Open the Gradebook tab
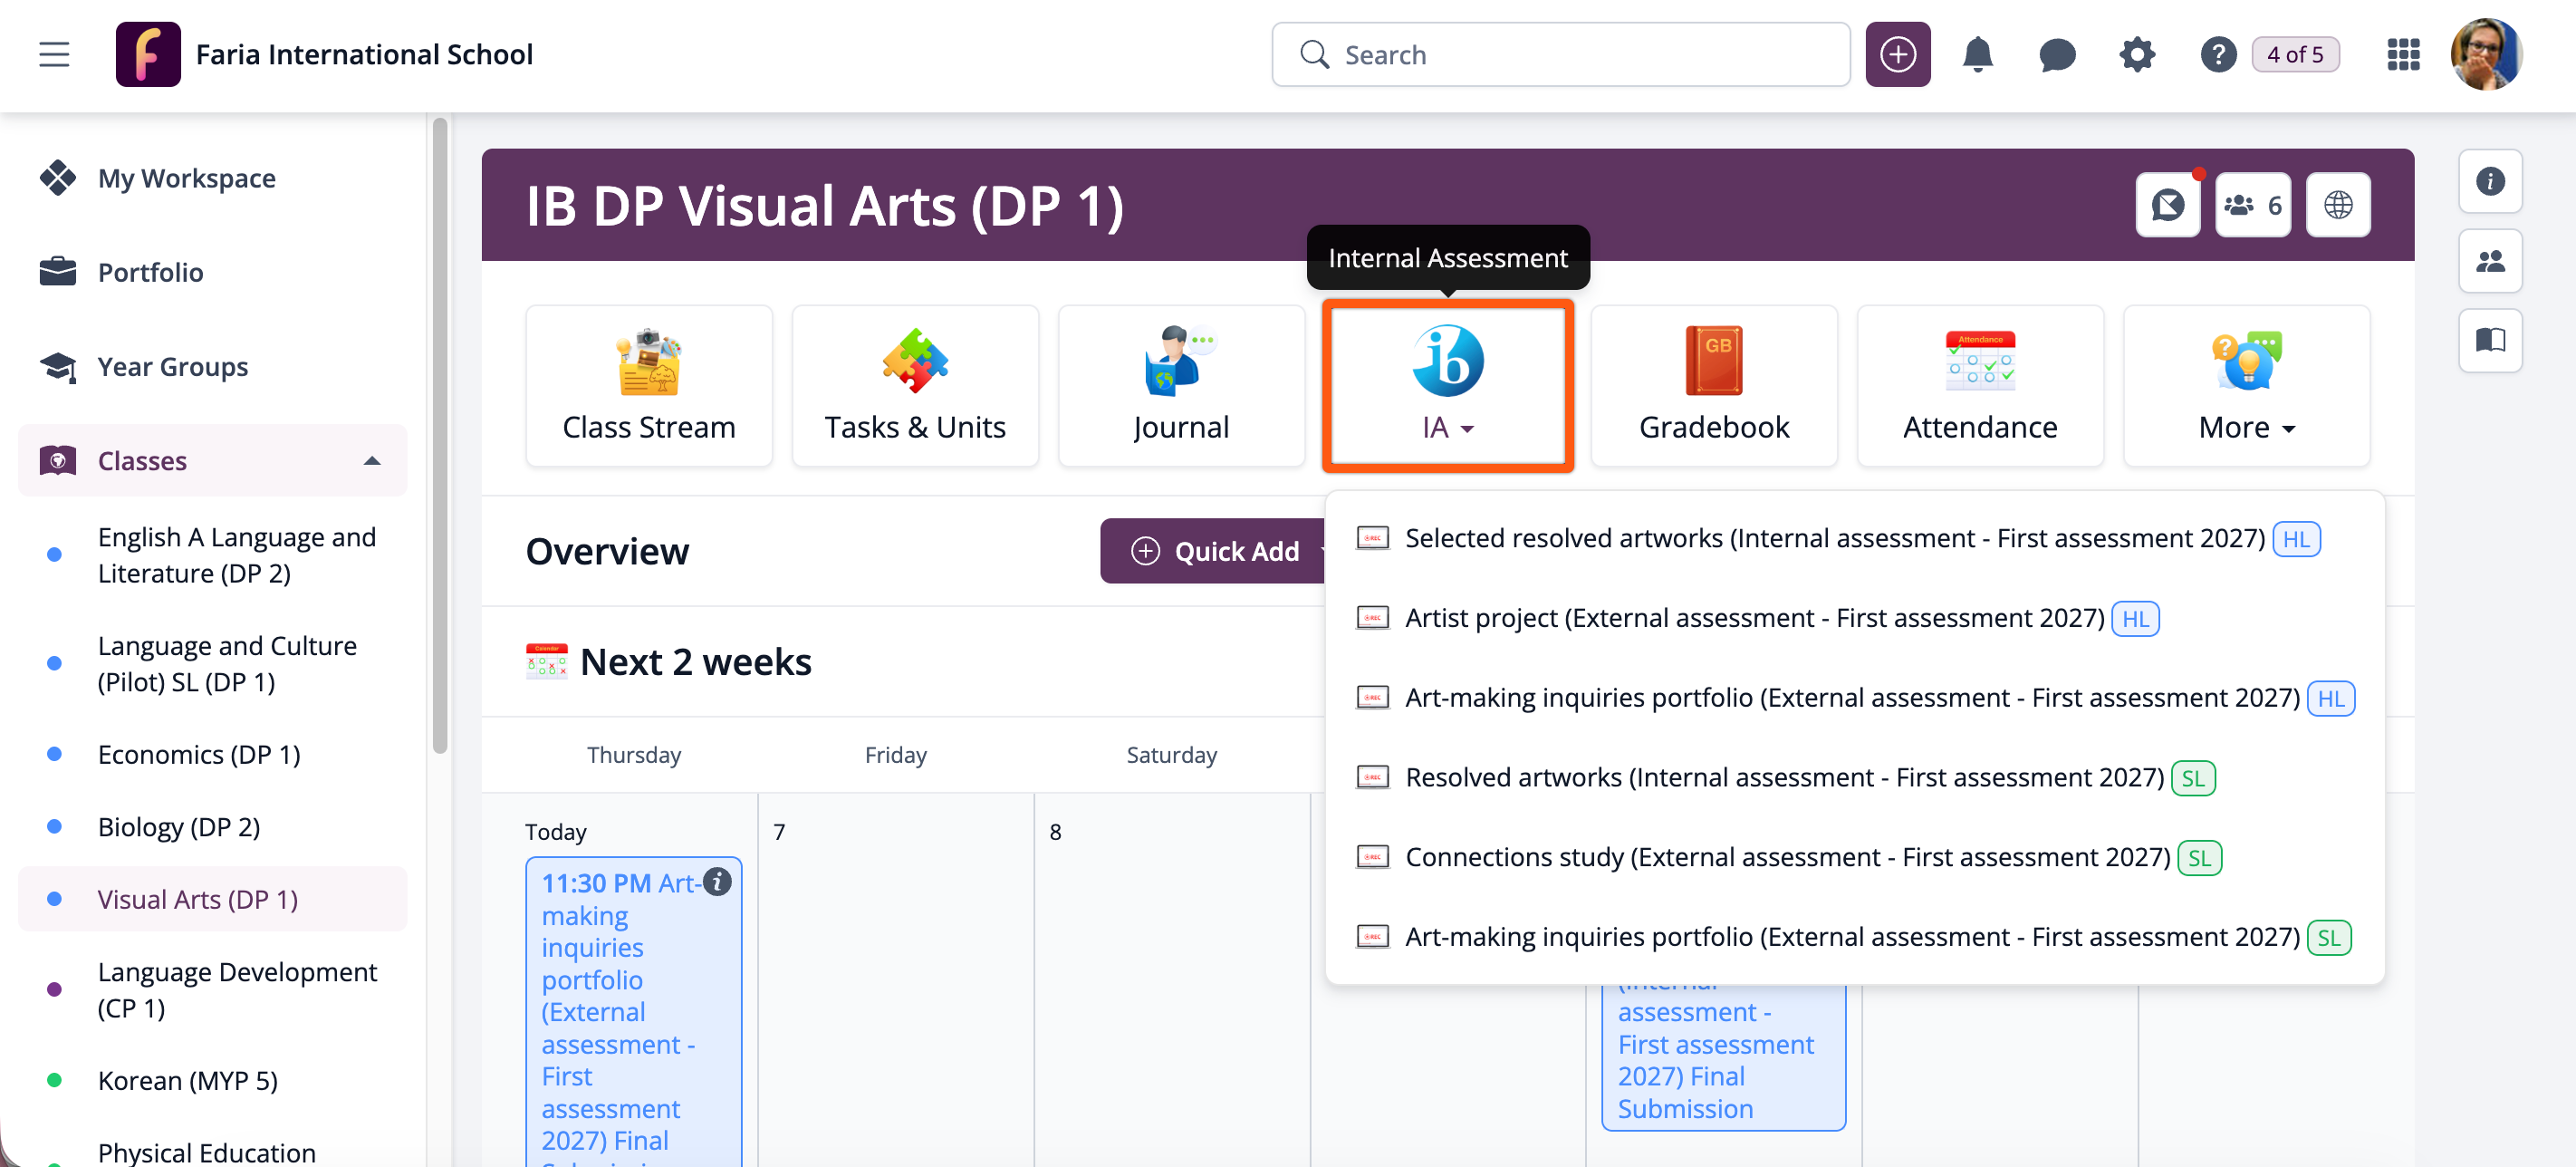The width and height of the screenshot is (2576, 1167). 1714,386
